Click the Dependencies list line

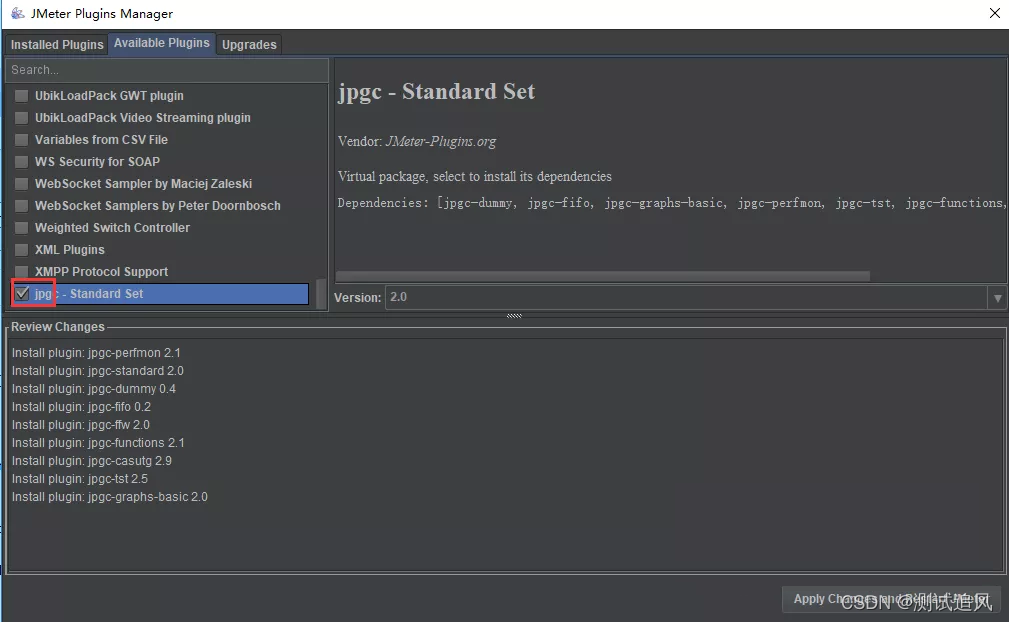(x=671, y=203)
